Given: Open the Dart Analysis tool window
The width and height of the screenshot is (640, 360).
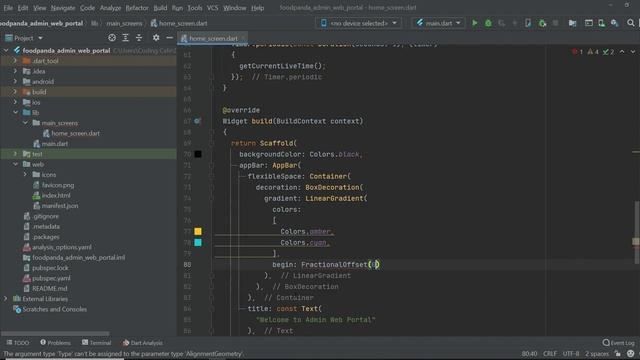Looking at the screenshot, I should 142,343.
